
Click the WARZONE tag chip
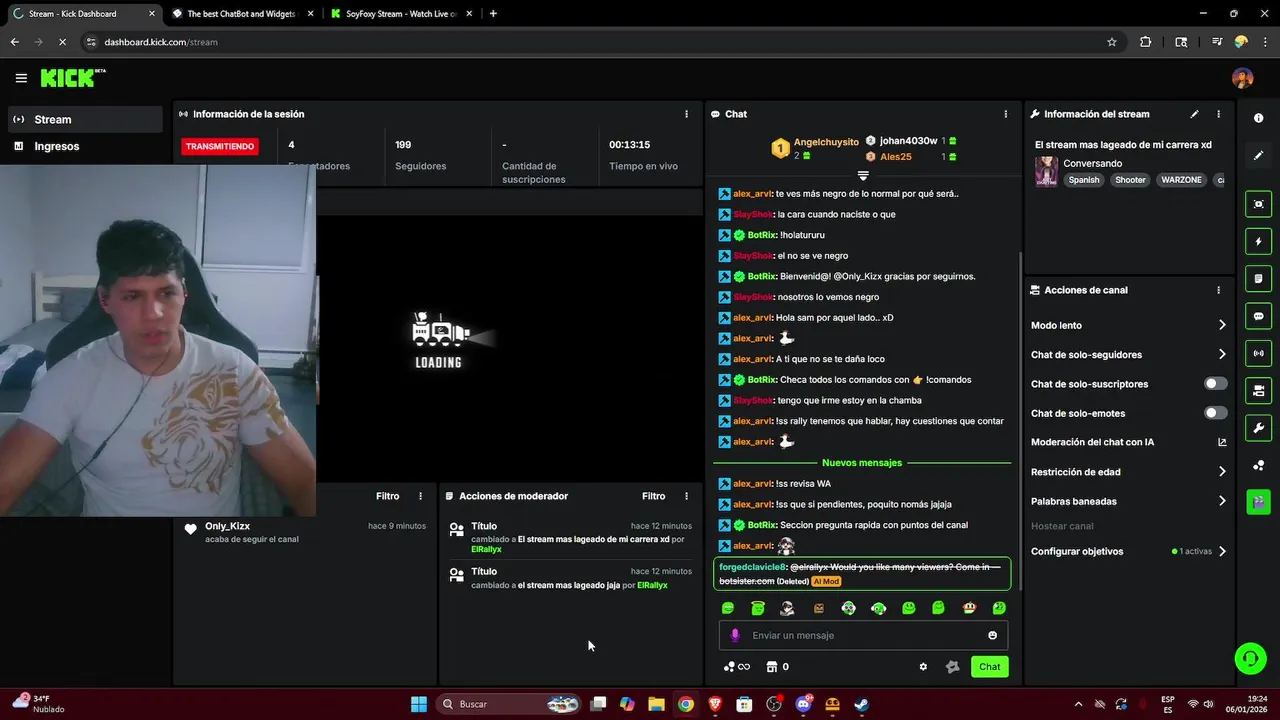(1181, 180)
